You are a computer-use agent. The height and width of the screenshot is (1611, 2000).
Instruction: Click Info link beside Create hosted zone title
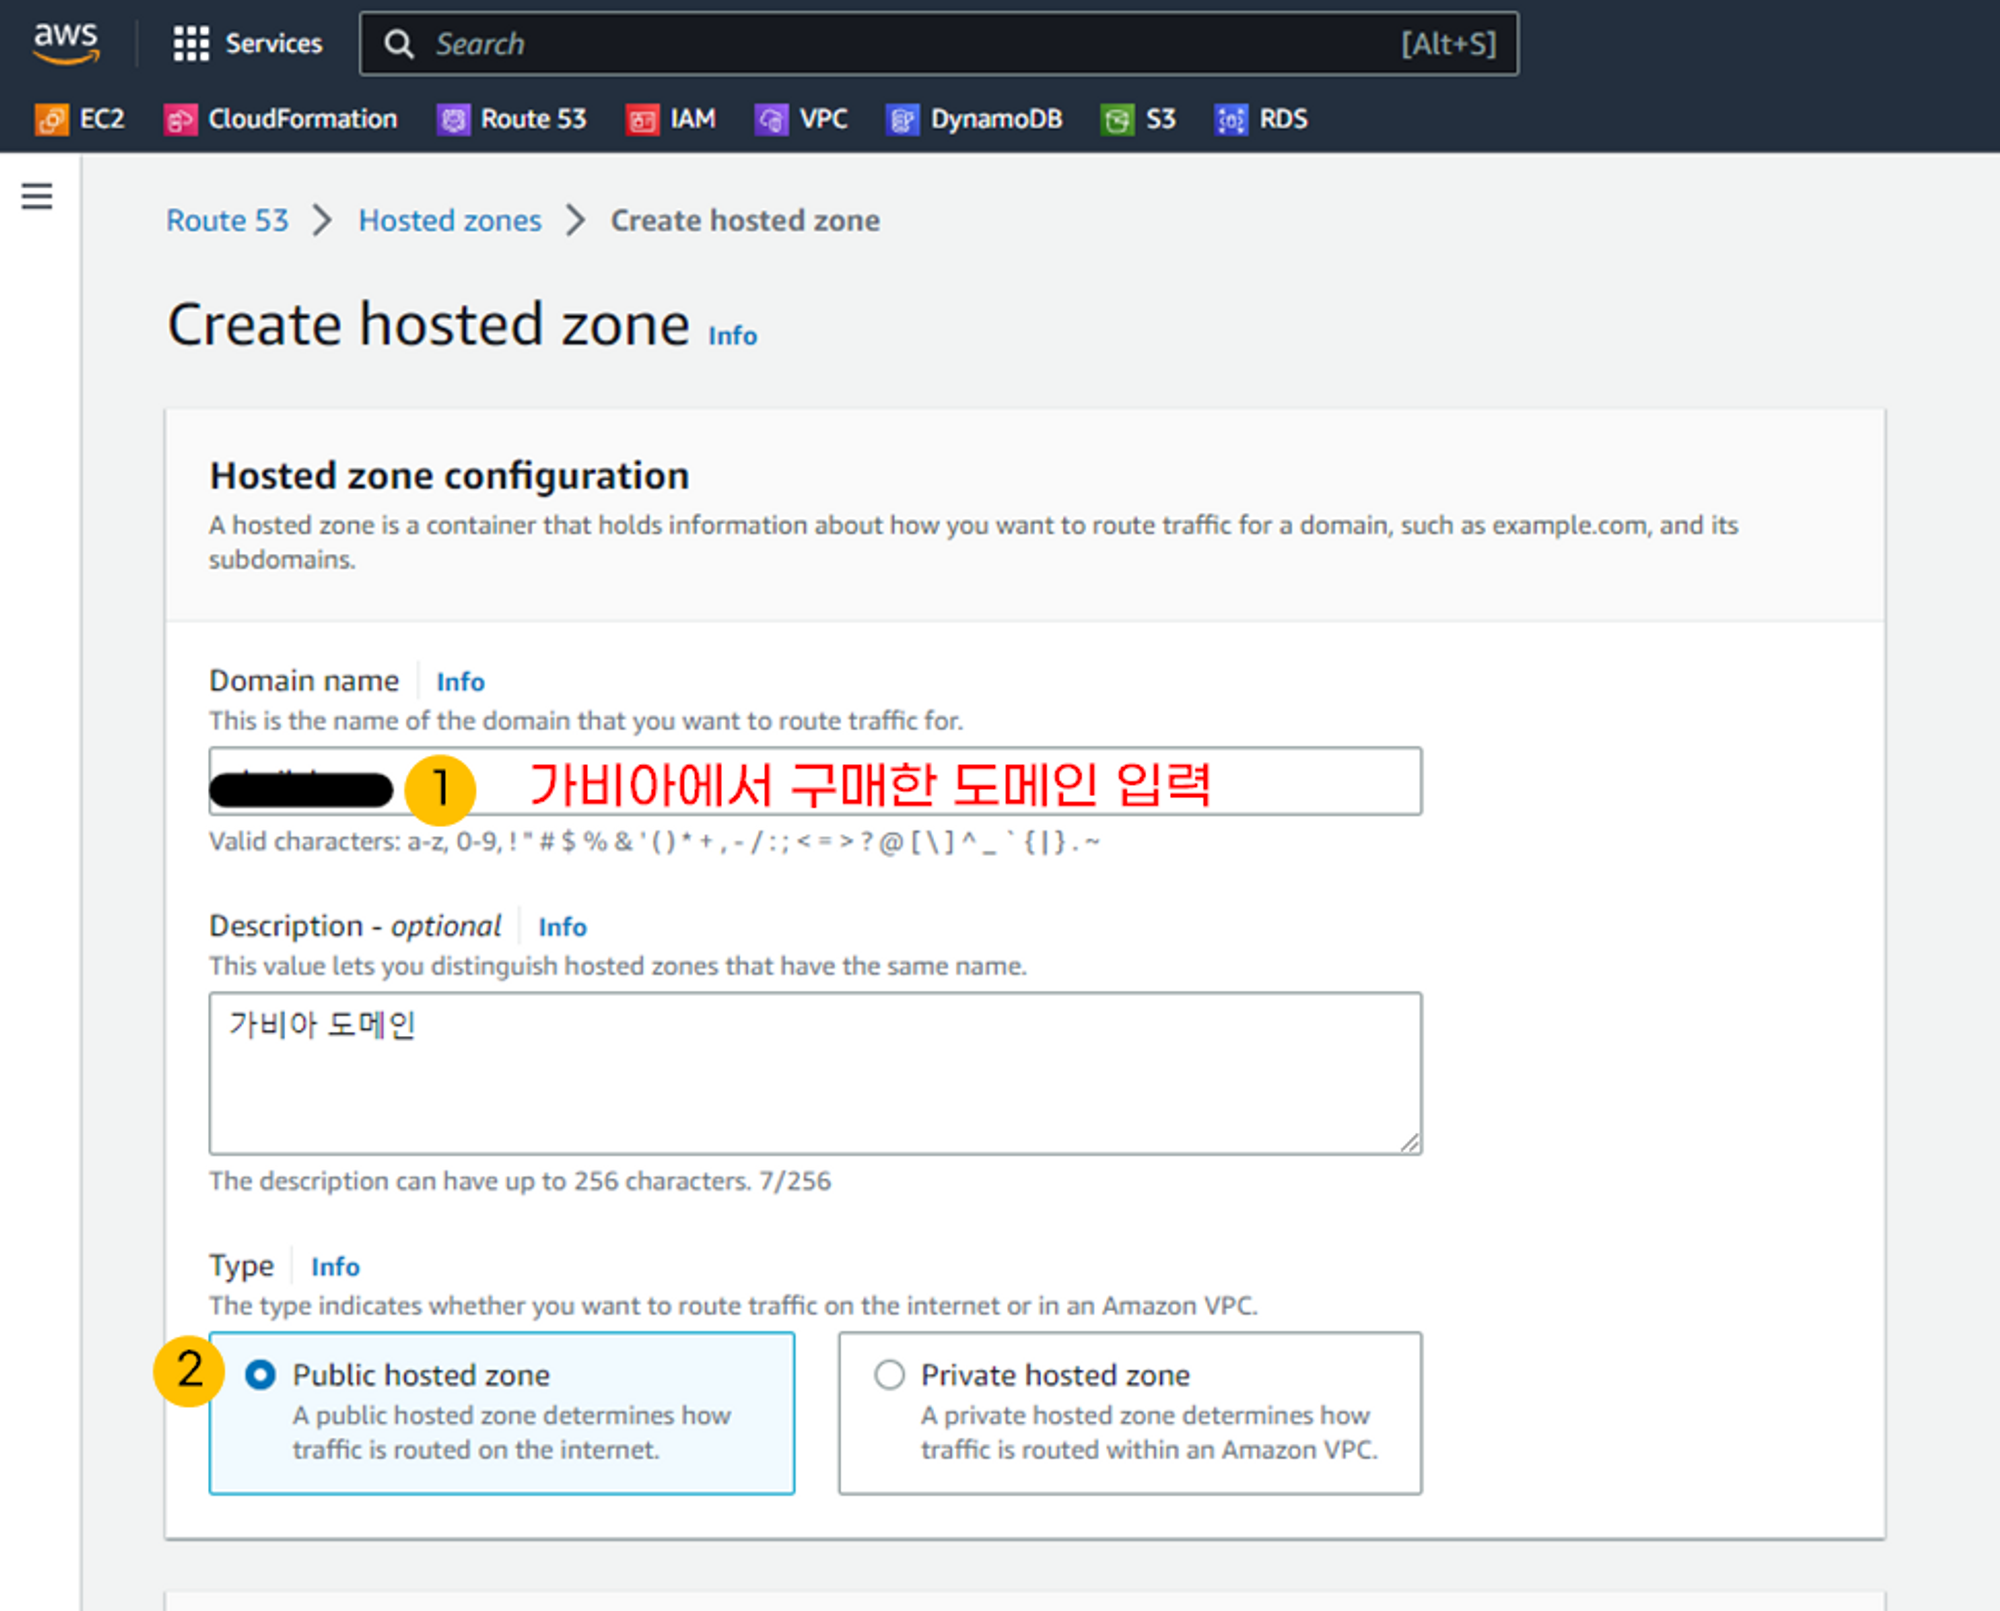(x=732, y=336)
